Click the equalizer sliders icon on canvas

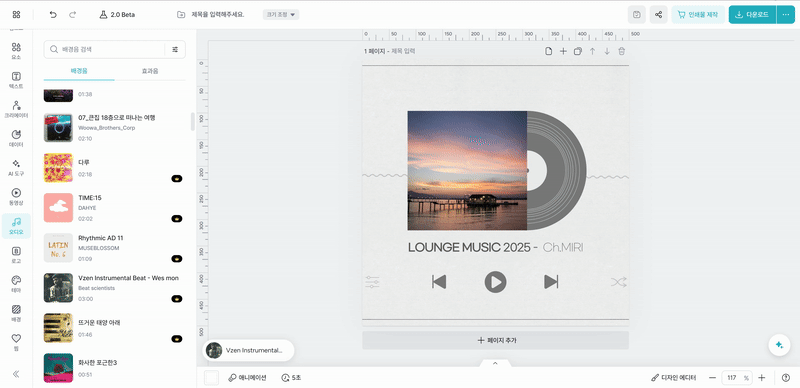[372, 282]
